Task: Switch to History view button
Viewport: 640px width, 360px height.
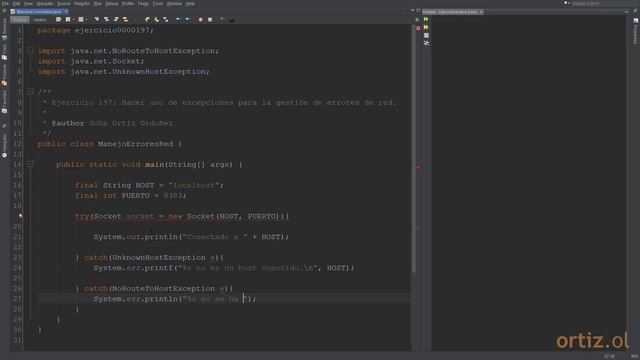Action: (40, 20)
